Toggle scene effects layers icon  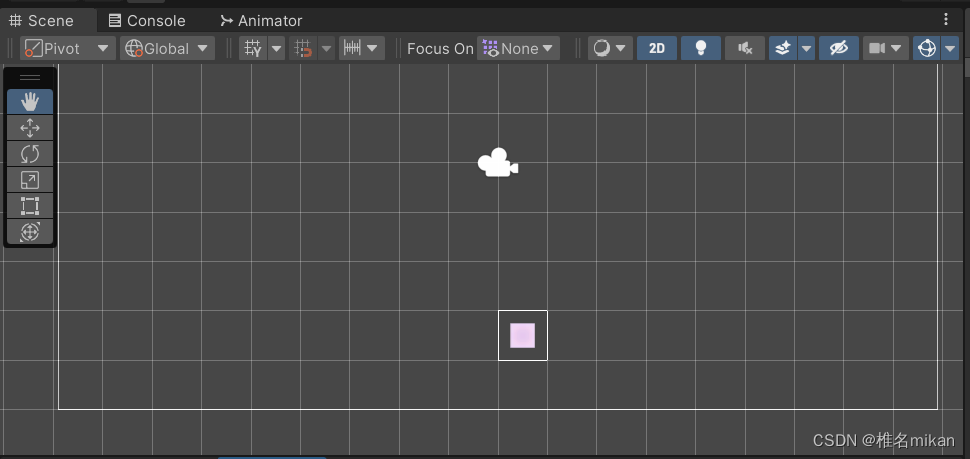[x=783, y=48]
